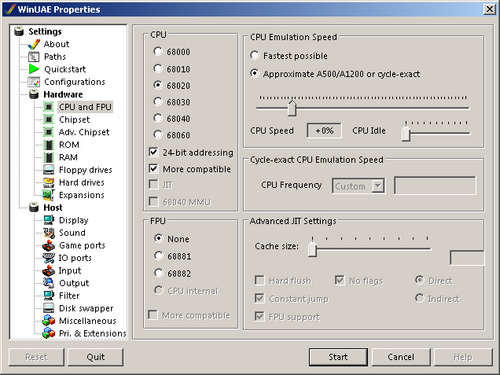Click the Start button

coord(338,357)
